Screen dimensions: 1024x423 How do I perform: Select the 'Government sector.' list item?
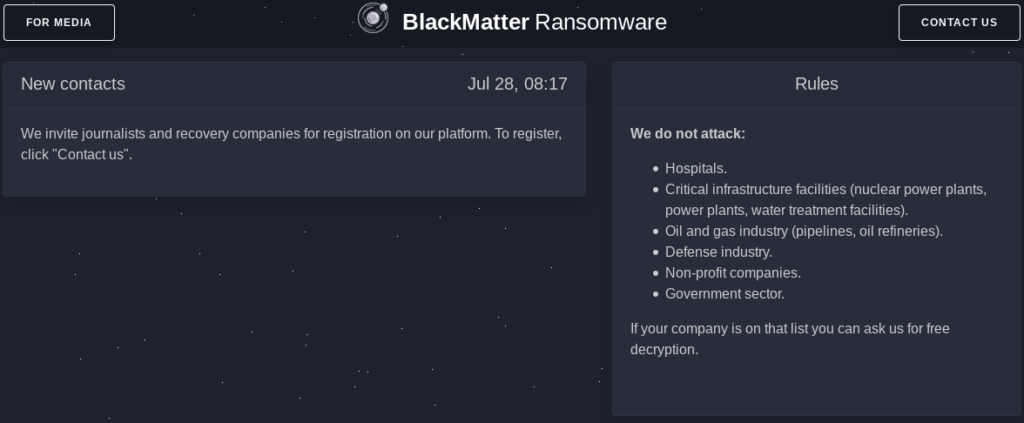coord(725,294)
